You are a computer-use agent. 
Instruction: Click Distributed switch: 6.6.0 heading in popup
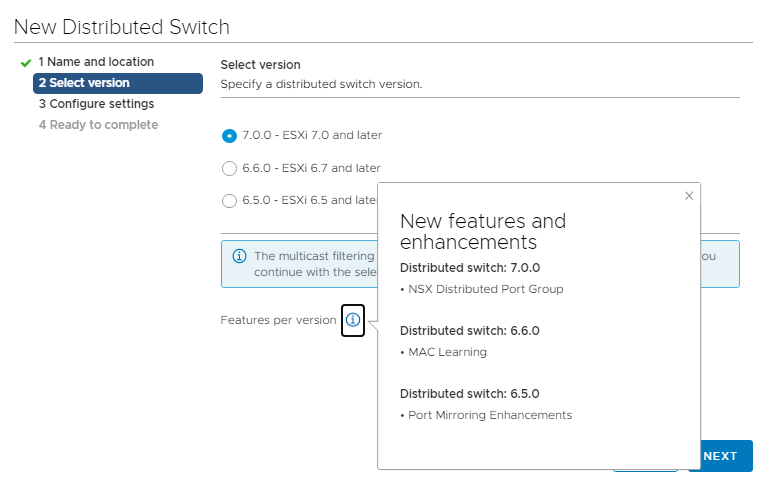(x=469, y=330)
